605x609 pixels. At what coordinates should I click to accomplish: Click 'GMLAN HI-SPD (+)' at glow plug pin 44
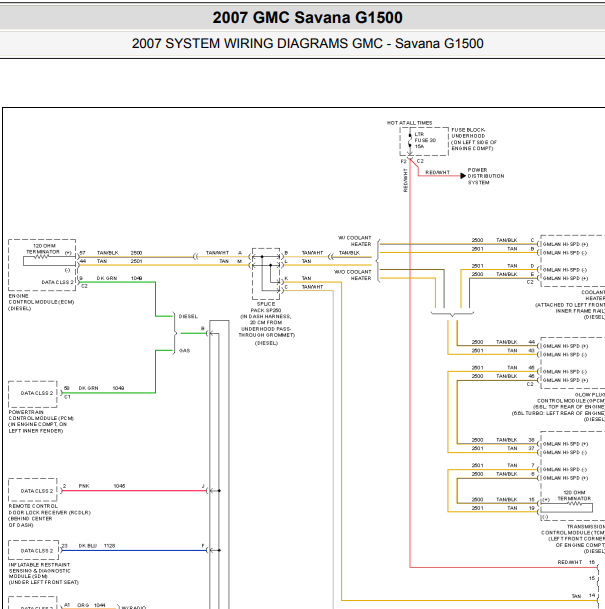pyautogui.click(x=565, y=346)
